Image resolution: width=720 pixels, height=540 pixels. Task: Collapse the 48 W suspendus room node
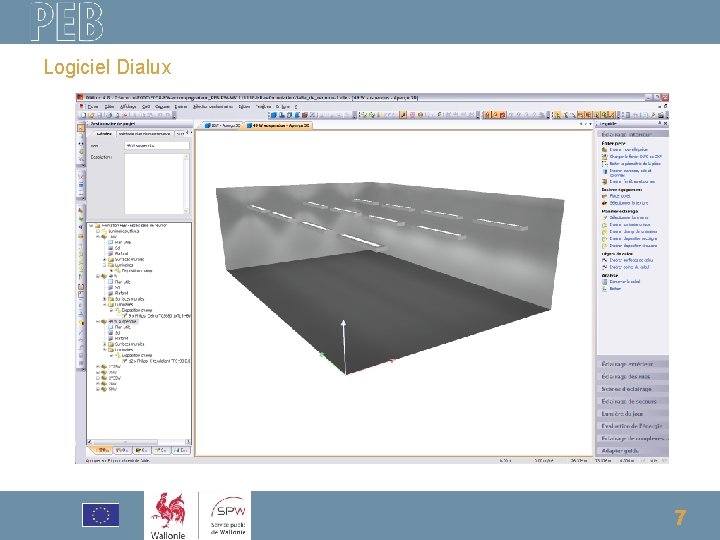pos(98,322)
